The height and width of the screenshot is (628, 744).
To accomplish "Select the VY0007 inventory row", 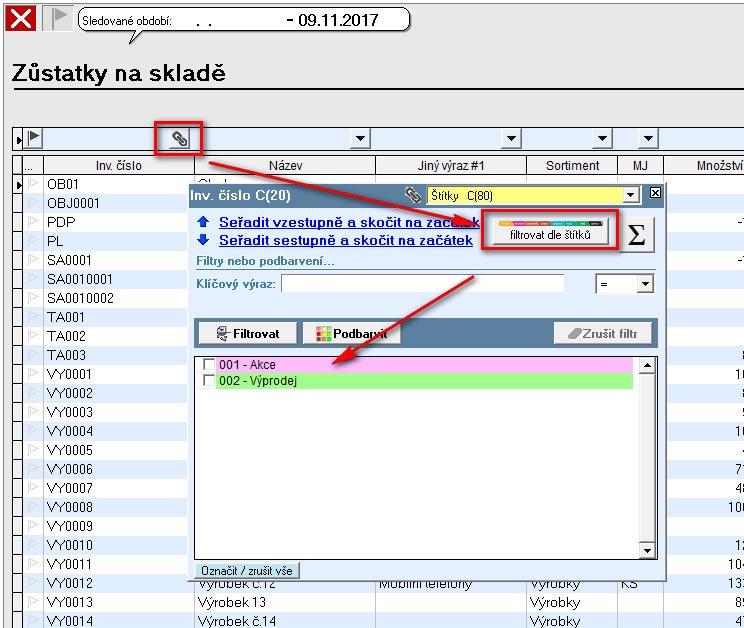I will [x=115, y=488].
